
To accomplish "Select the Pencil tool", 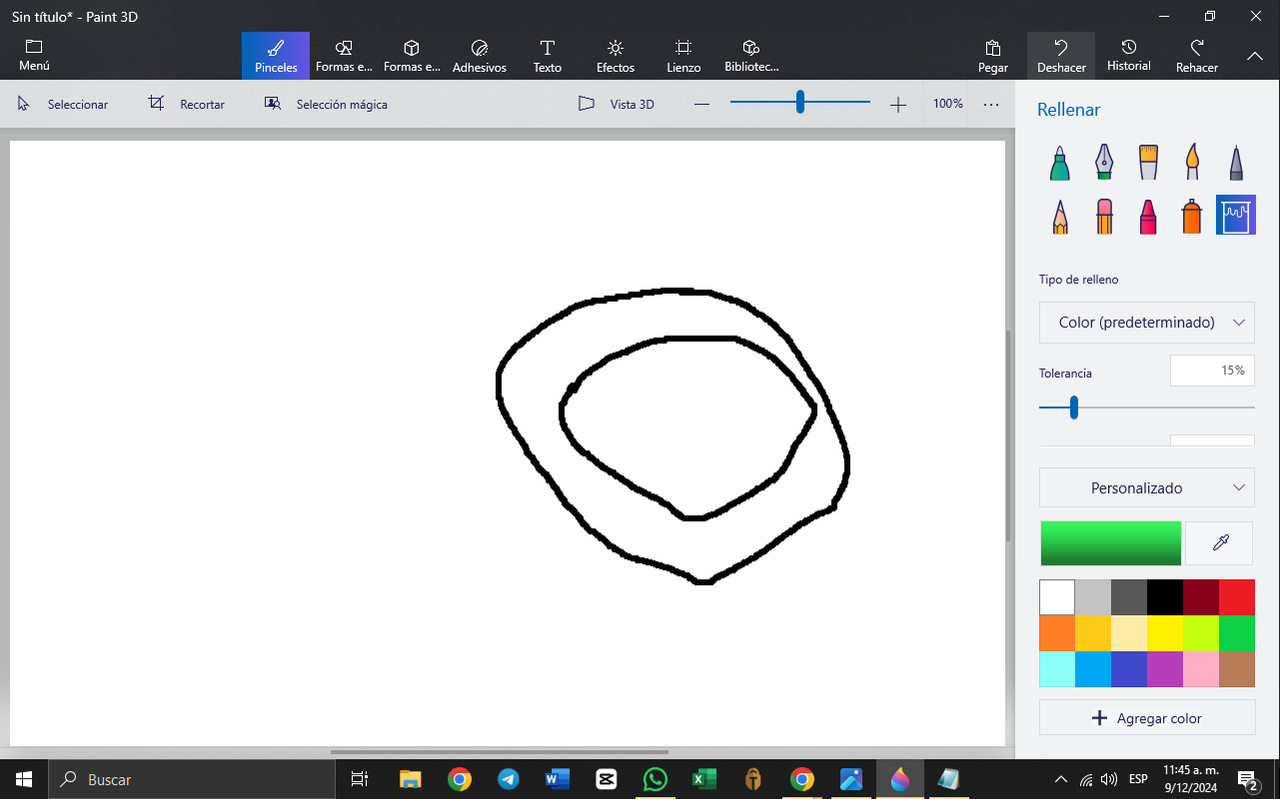I will tap(1060, 215).
